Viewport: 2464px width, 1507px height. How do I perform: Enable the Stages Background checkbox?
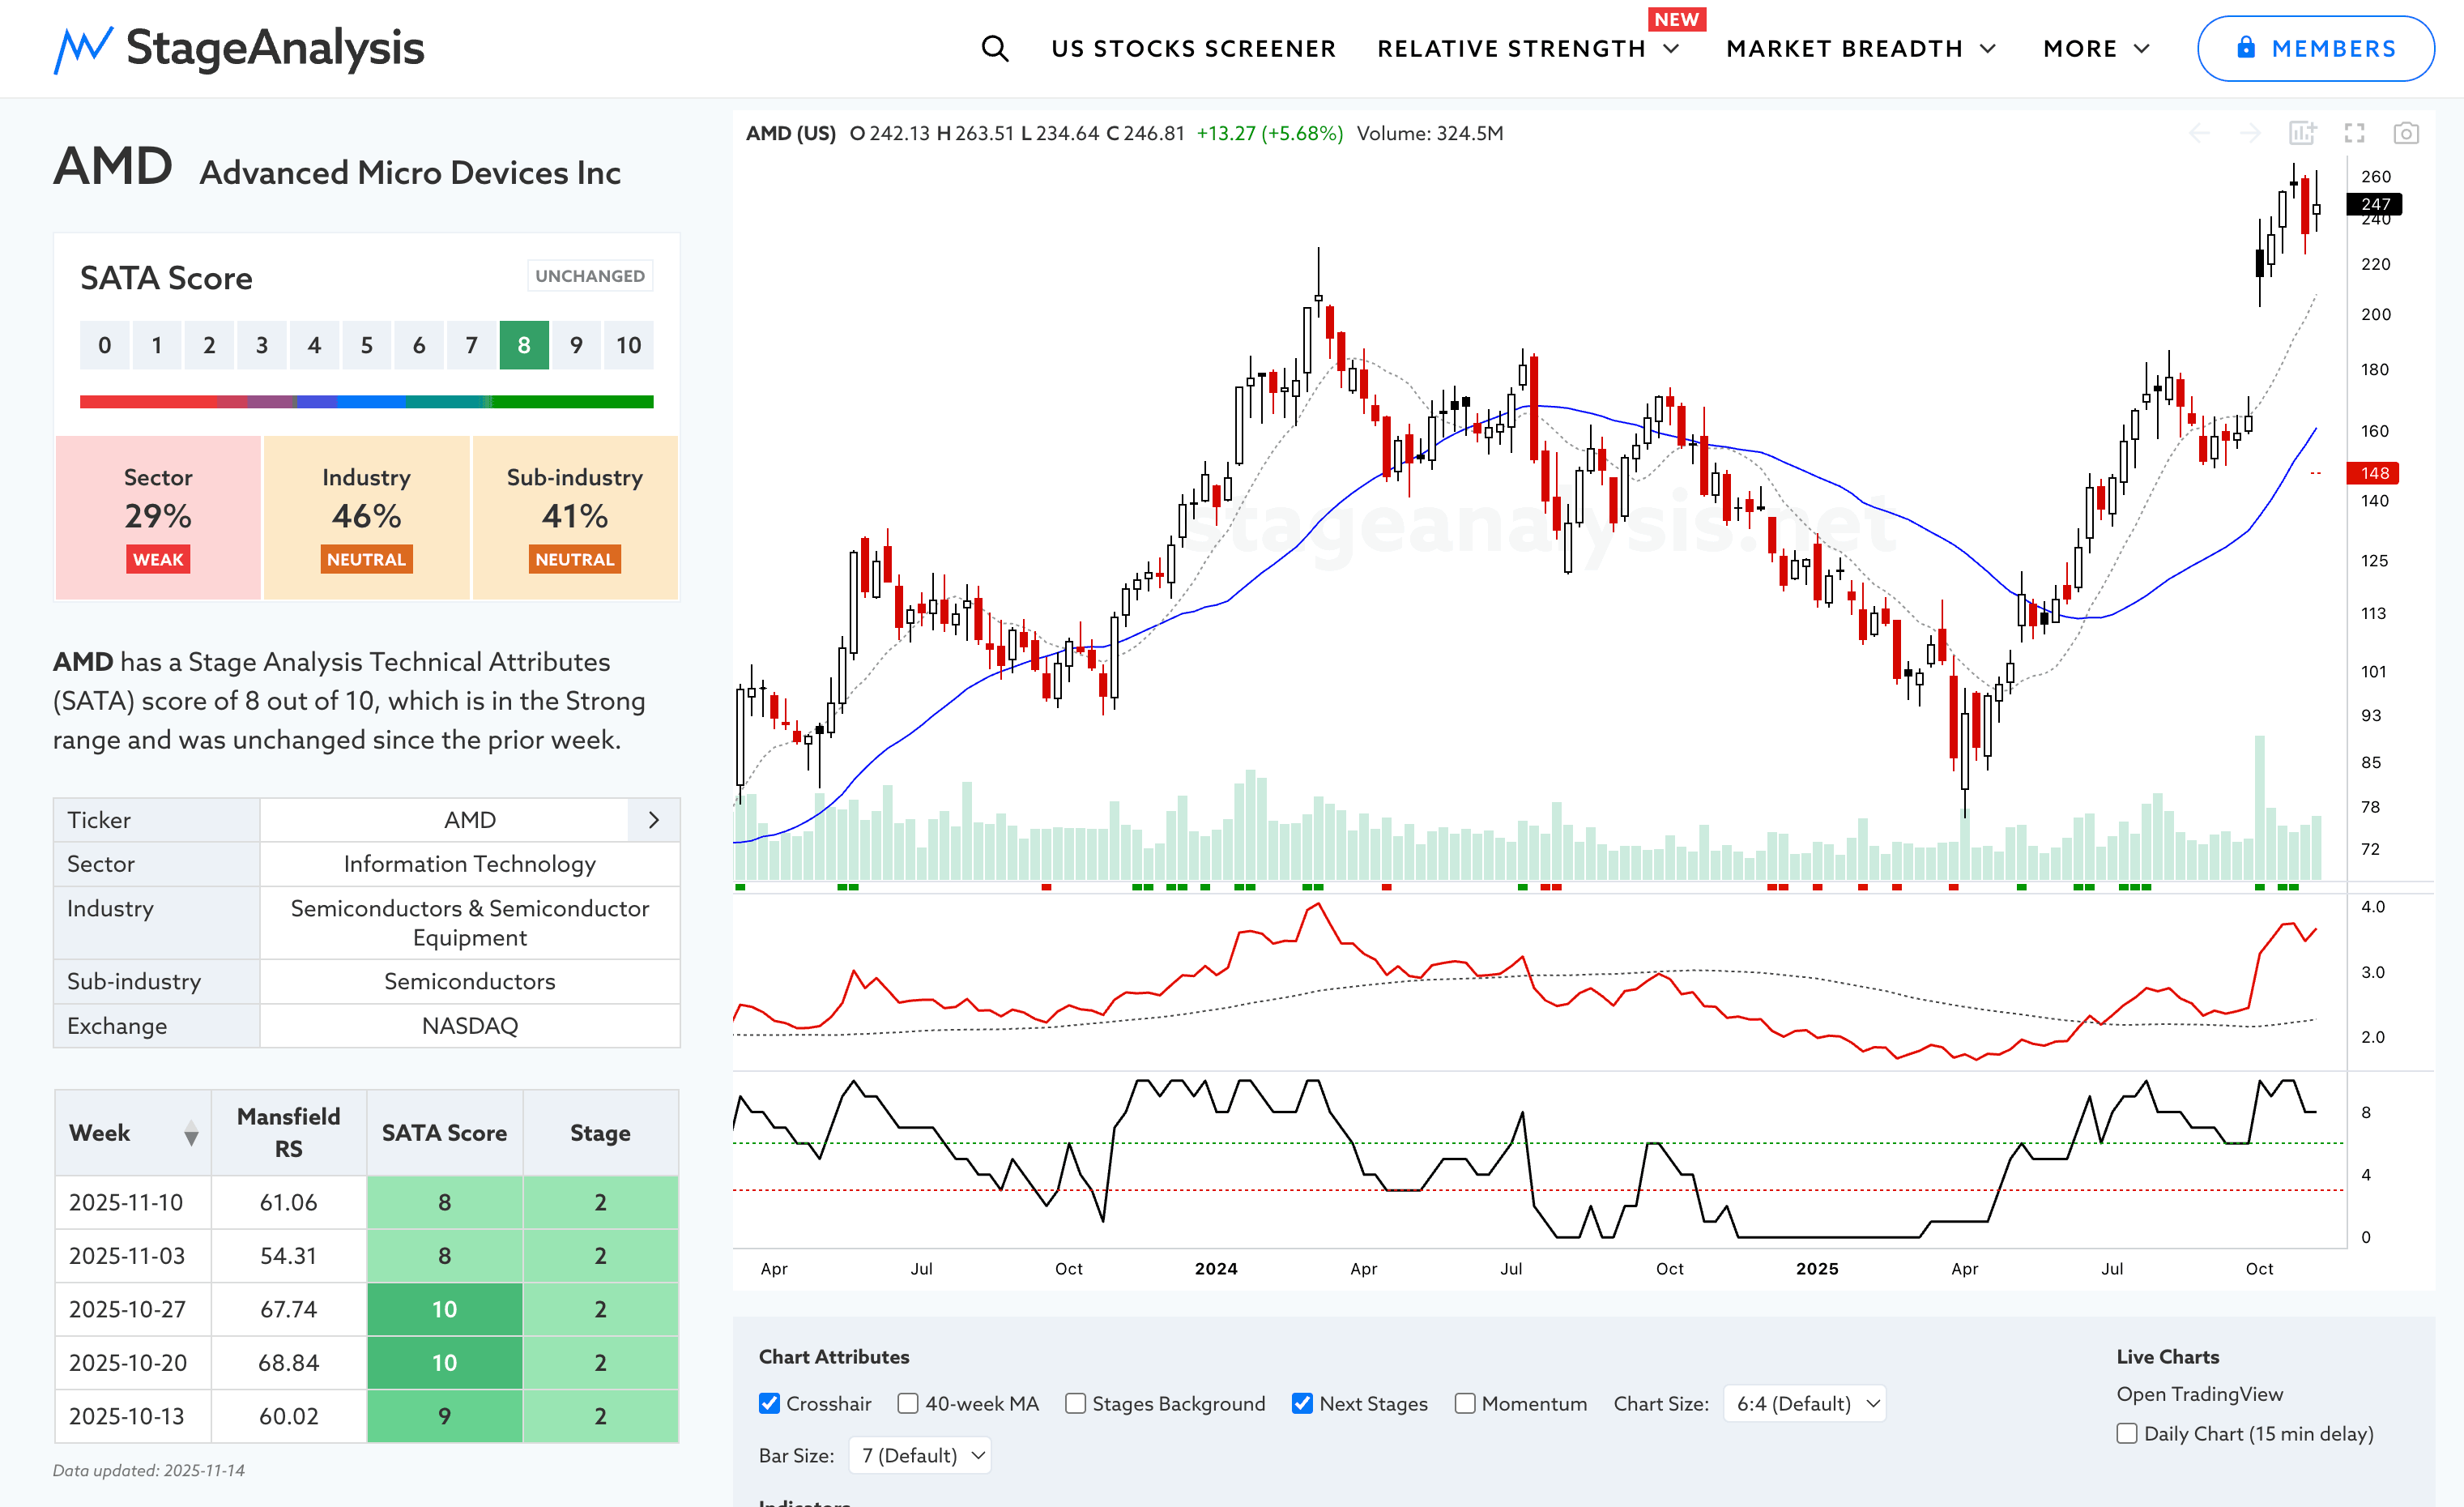click(x=1075, y=1403)
